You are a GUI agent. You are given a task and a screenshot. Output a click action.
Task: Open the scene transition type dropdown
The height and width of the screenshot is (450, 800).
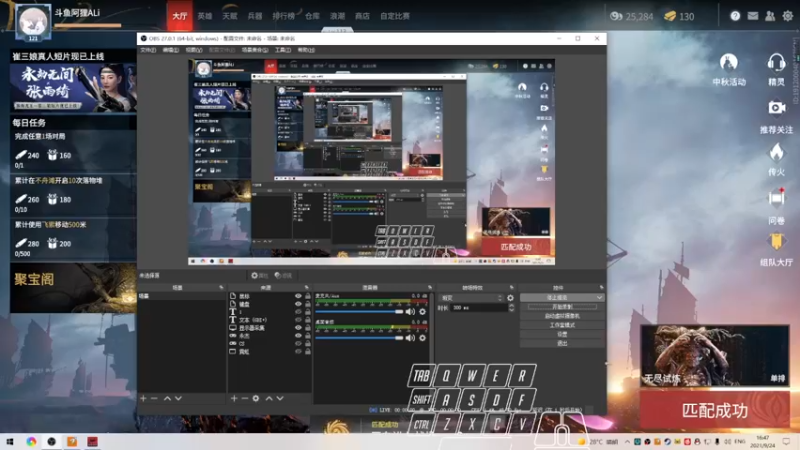pyautogui.click(x=472, y=297)
